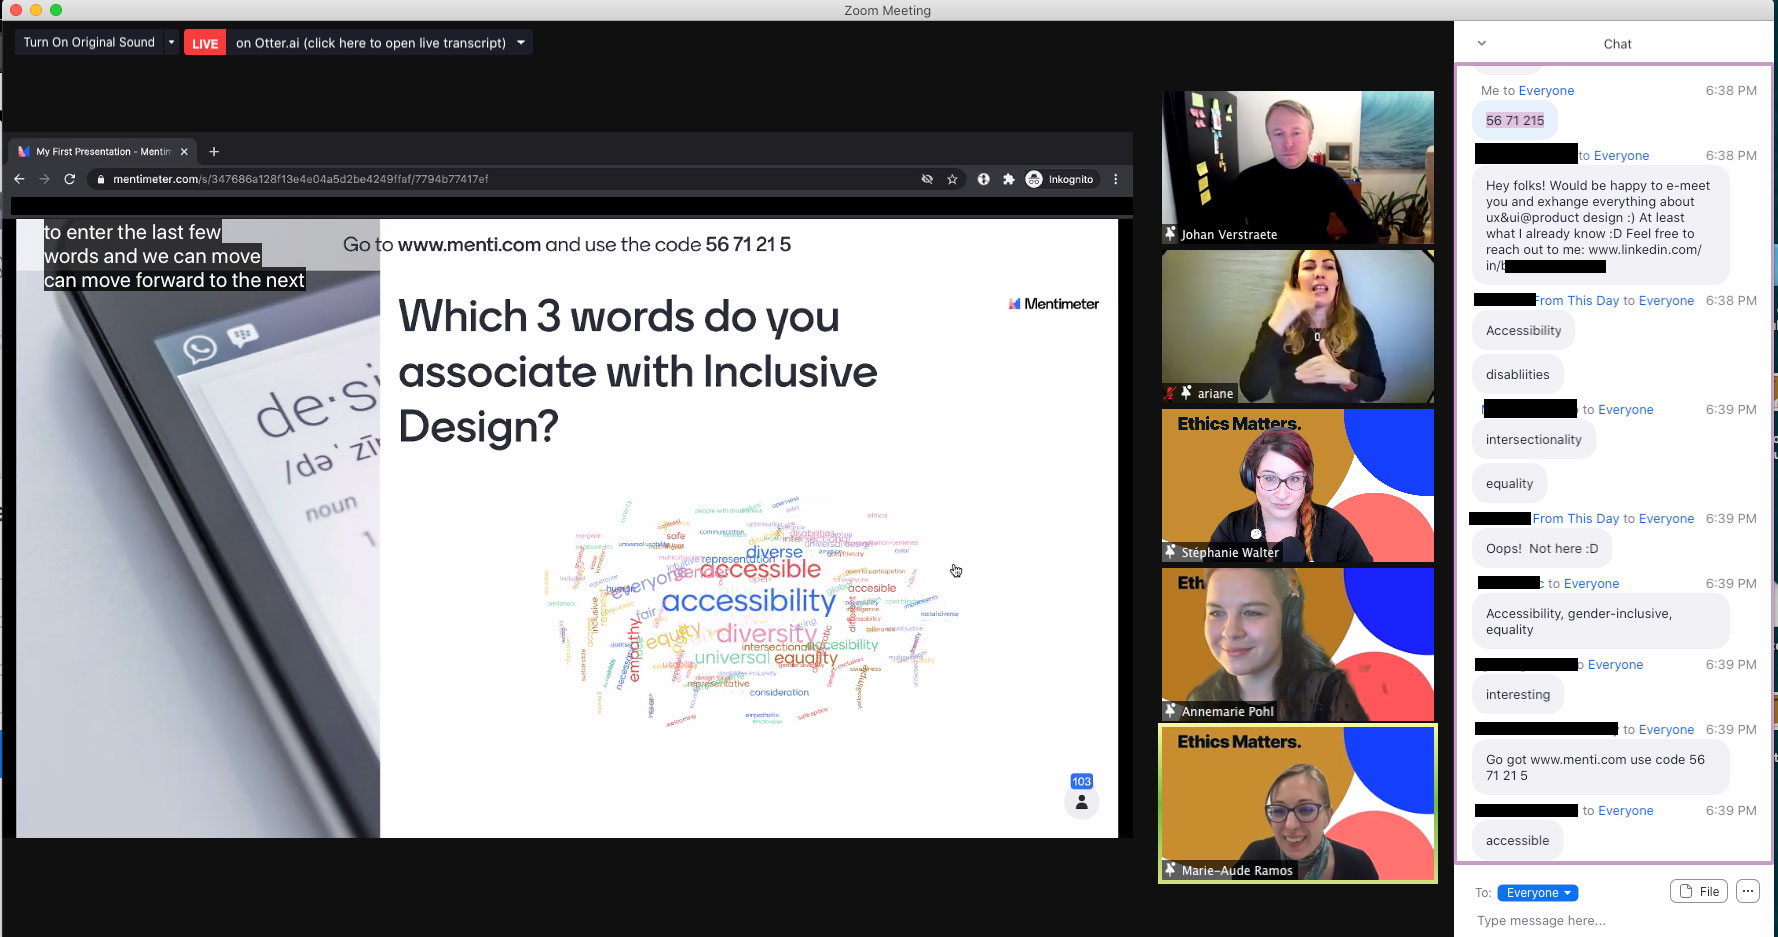Click muted microphone icon next to ariane
1778x937 pixels.
tap(1170, 393)
